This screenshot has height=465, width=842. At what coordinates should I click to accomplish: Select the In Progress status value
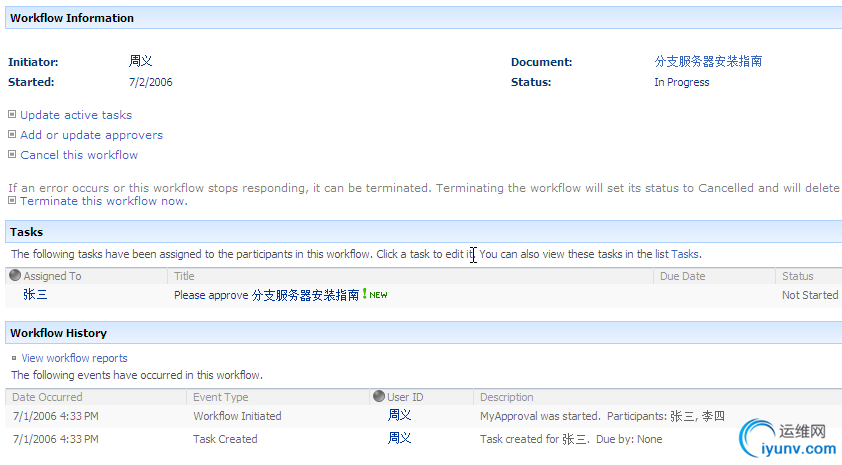pos(681,82)
